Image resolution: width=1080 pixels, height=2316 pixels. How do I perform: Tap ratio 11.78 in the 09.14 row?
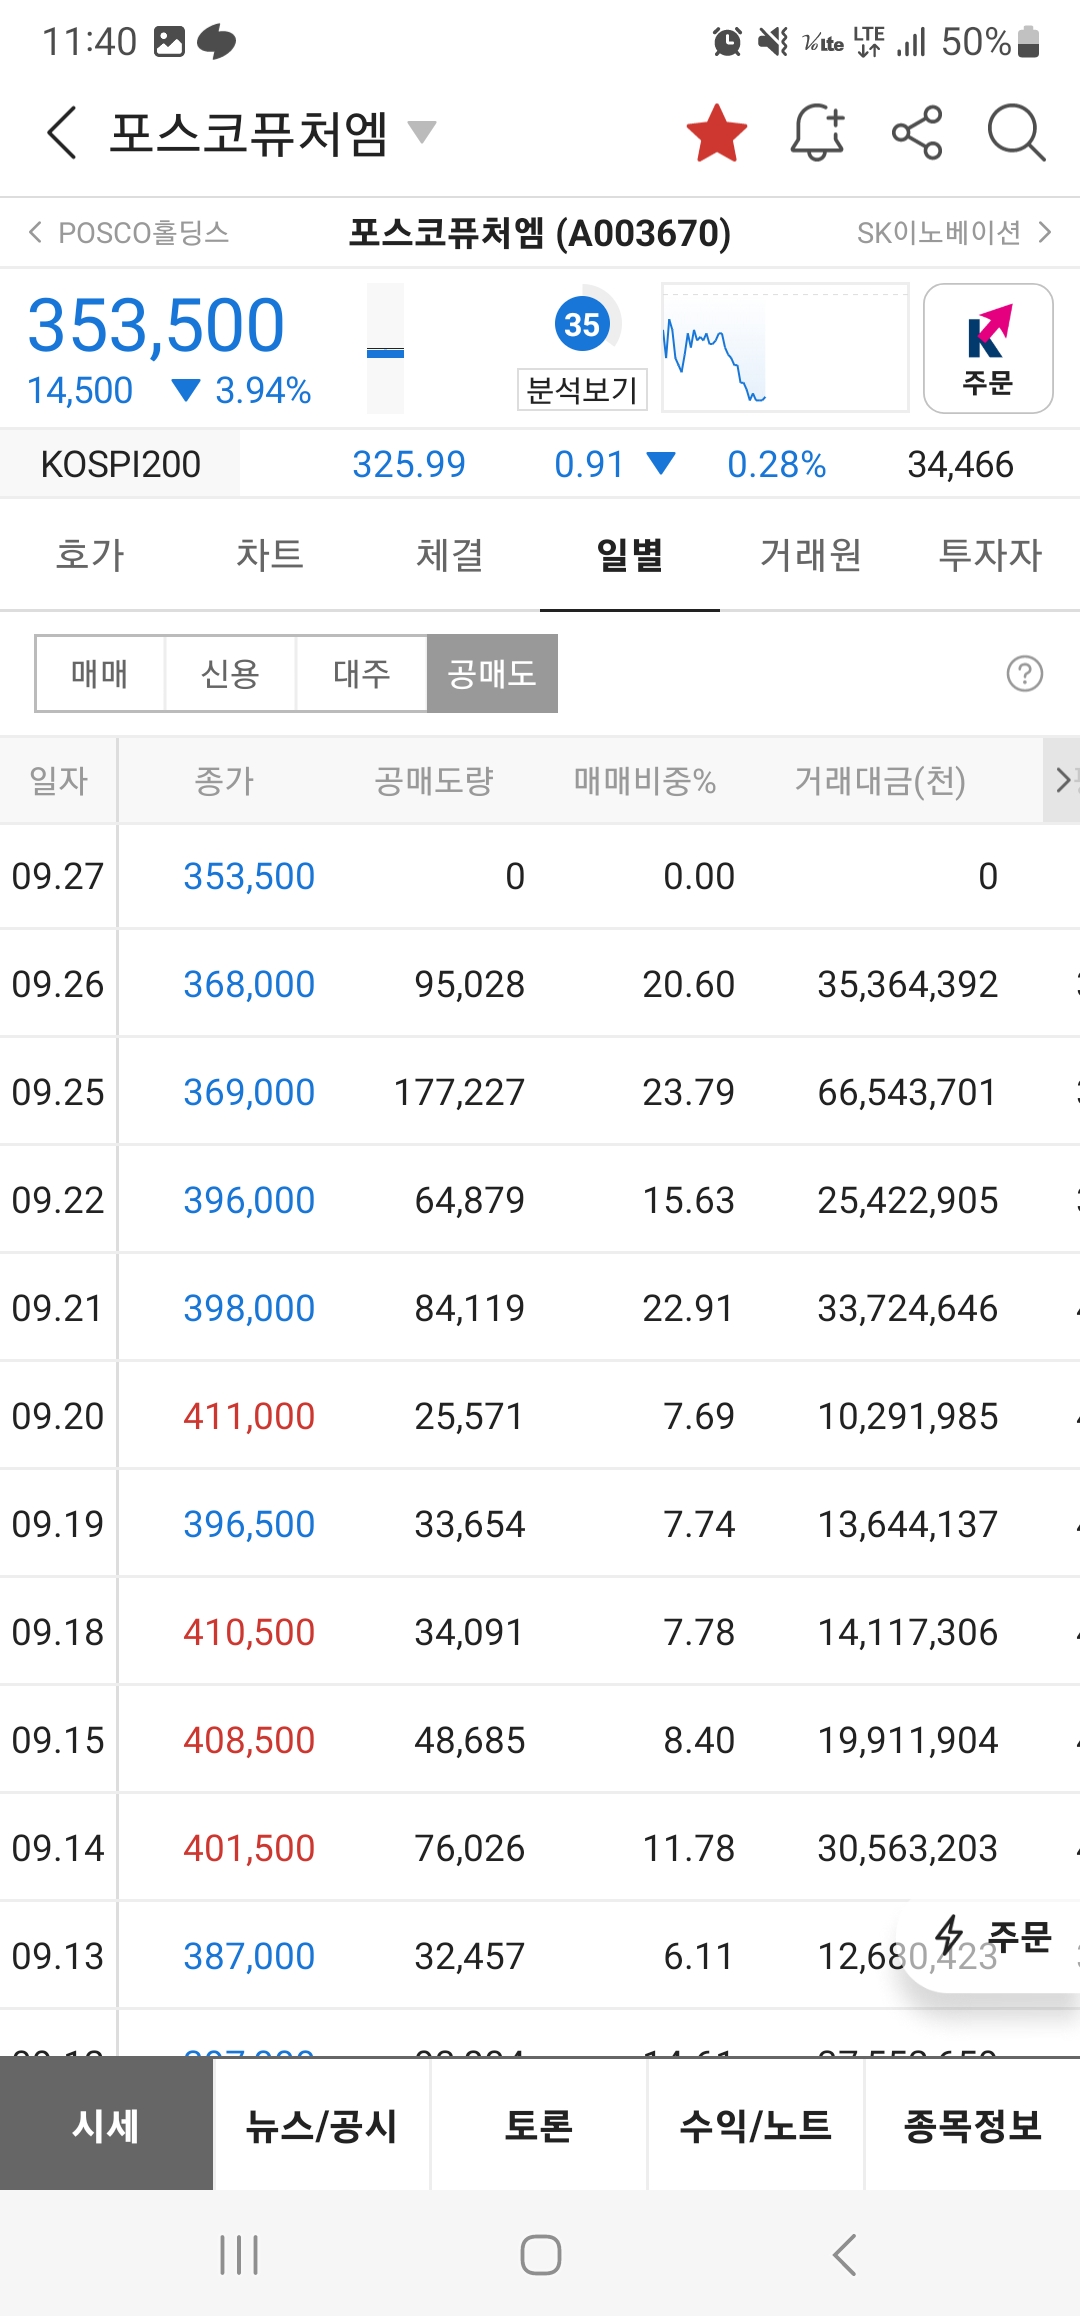(x=689, y=1848)
